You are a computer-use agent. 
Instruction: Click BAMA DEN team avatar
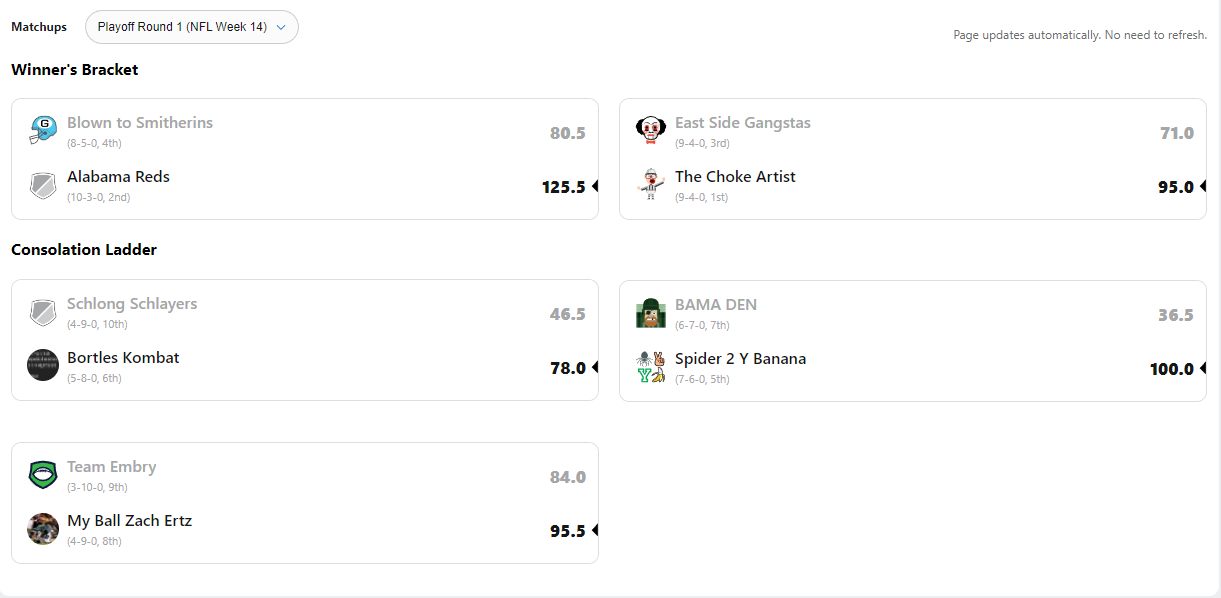click(x=651, y=313)
